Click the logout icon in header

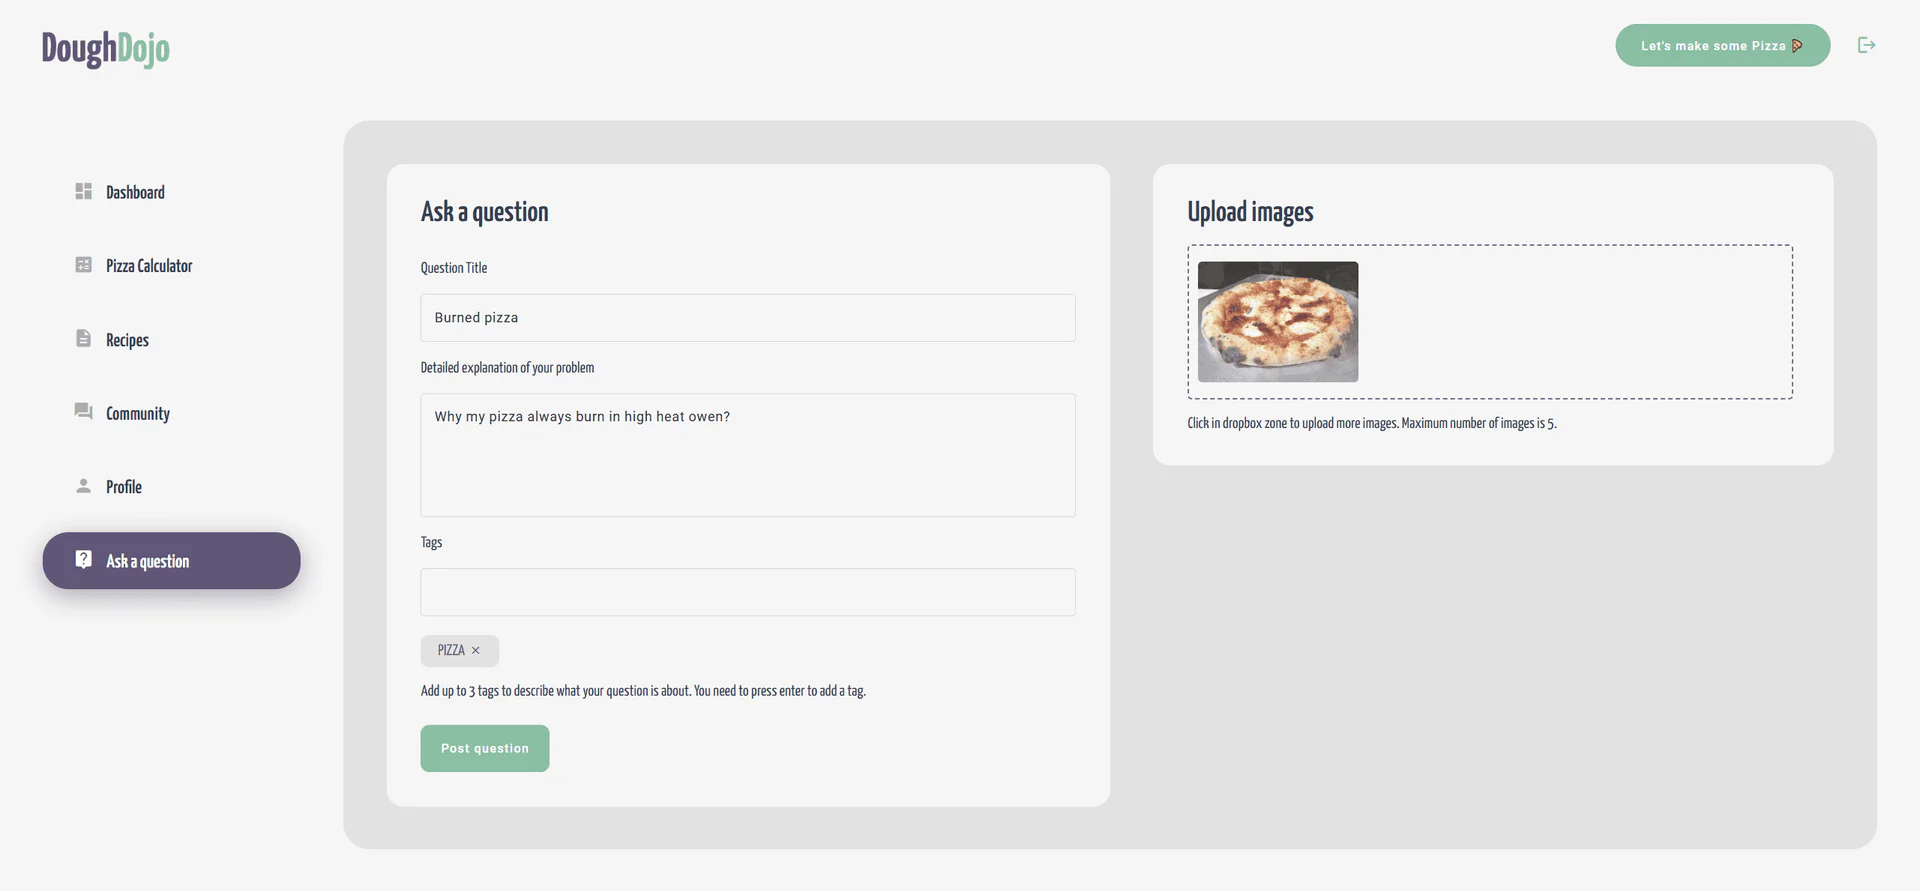point(1866,45)
